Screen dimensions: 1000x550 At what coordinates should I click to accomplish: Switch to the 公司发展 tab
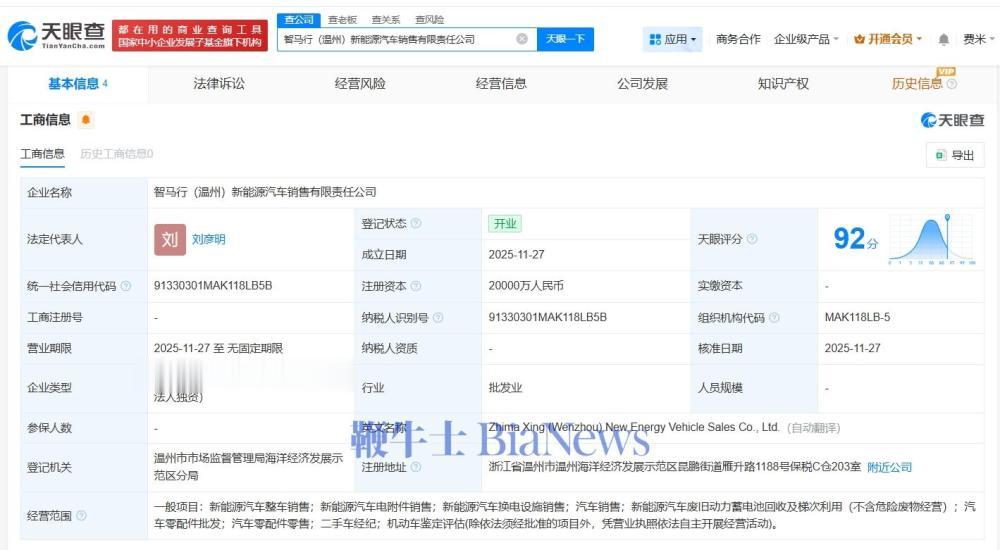point(642,84)
